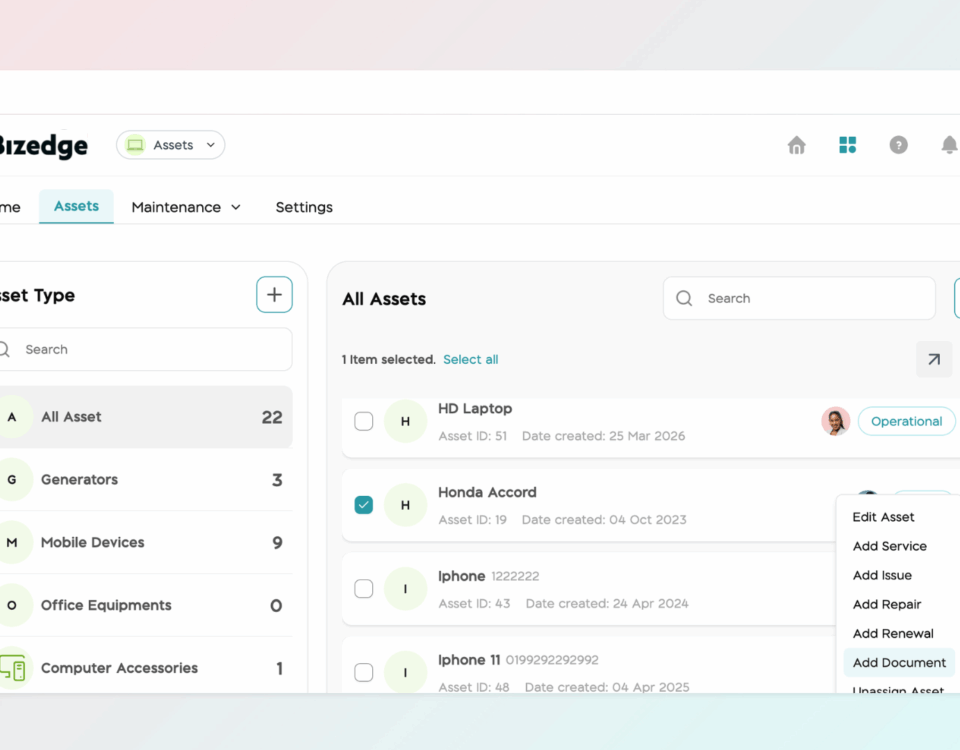Image resolution: width=960 pixels, height=750 pixels.
Task: Check the HD Laptop checkbox
Action: [364, 421]
